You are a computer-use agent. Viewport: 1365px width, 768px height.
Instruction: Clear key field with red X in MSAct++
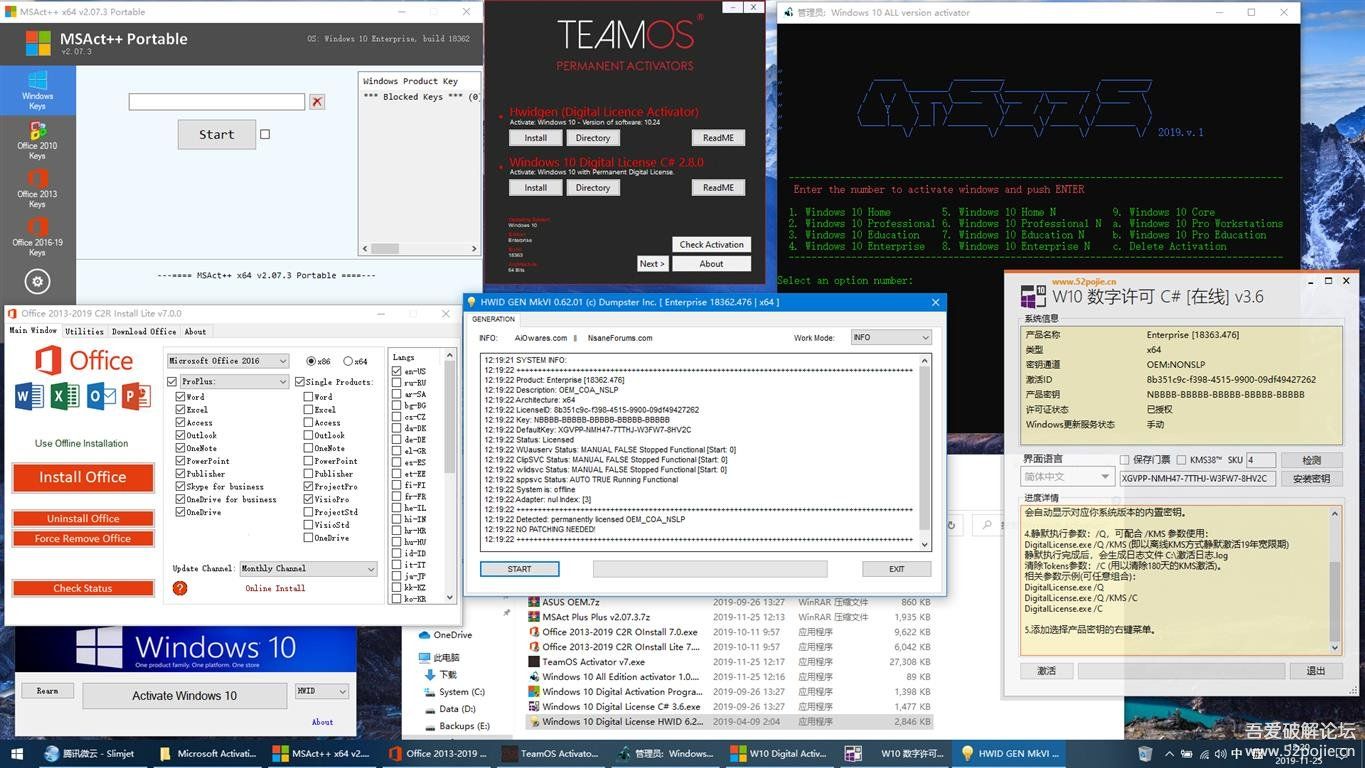(317, 102)
